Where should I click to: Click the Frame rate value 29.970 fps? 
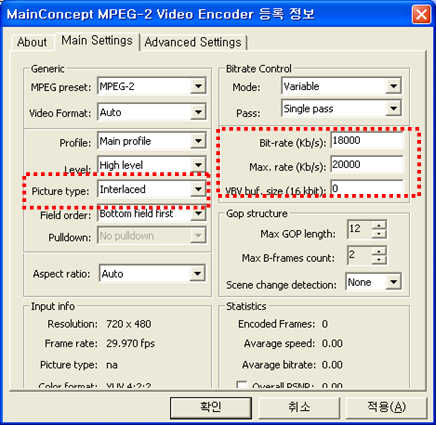pos(131,343)
